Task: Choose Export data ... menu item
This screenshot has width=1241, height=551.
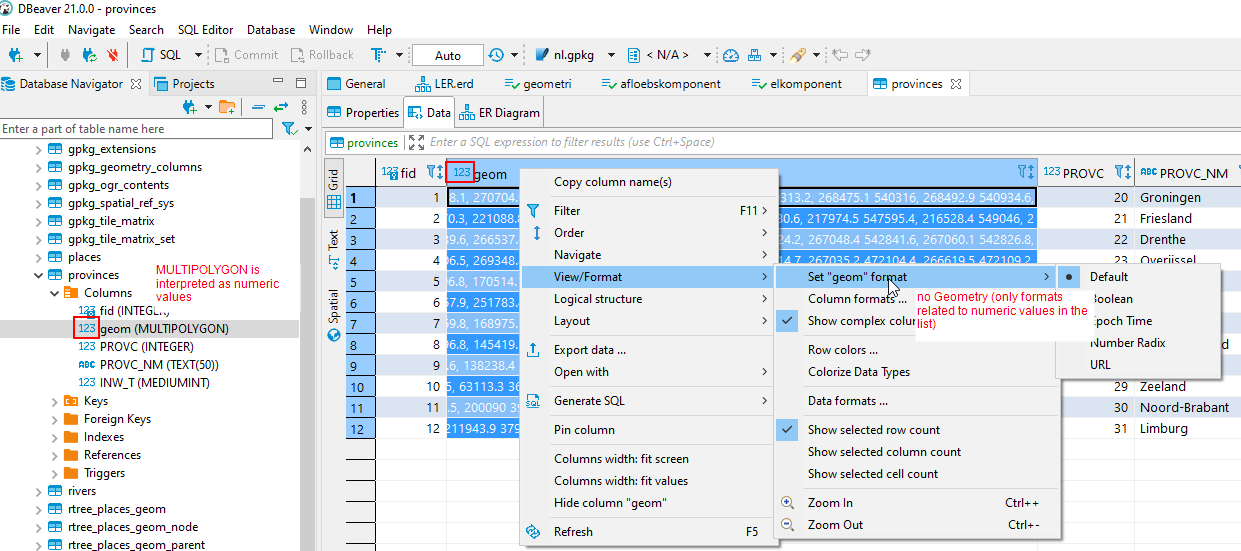Action: pos(649,350)
